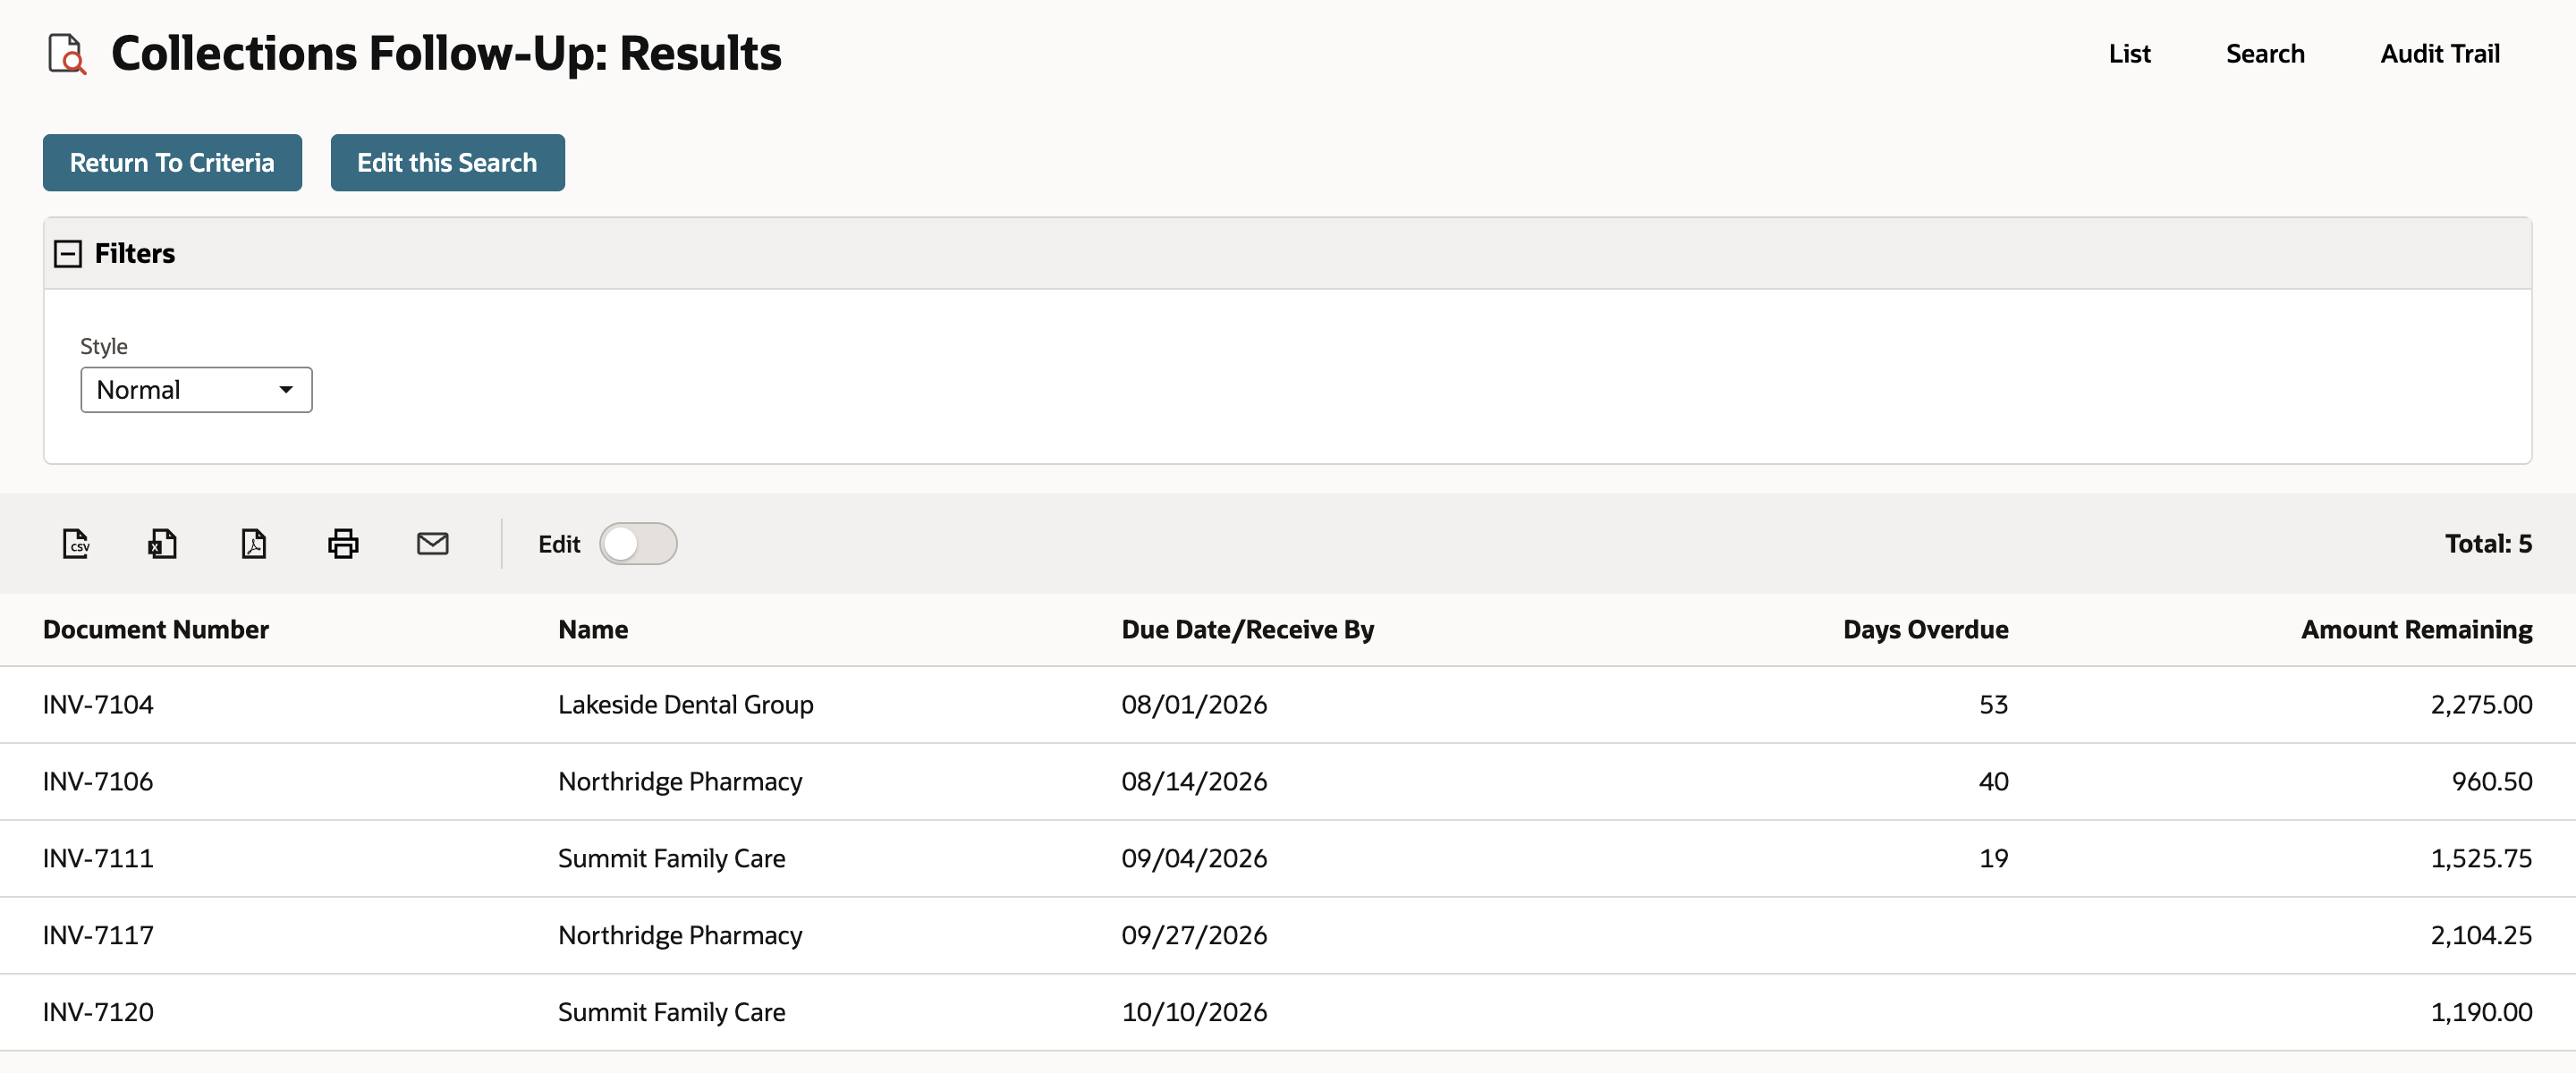
Task: Click the saved search page icon by title
Action: pos(67,53)
